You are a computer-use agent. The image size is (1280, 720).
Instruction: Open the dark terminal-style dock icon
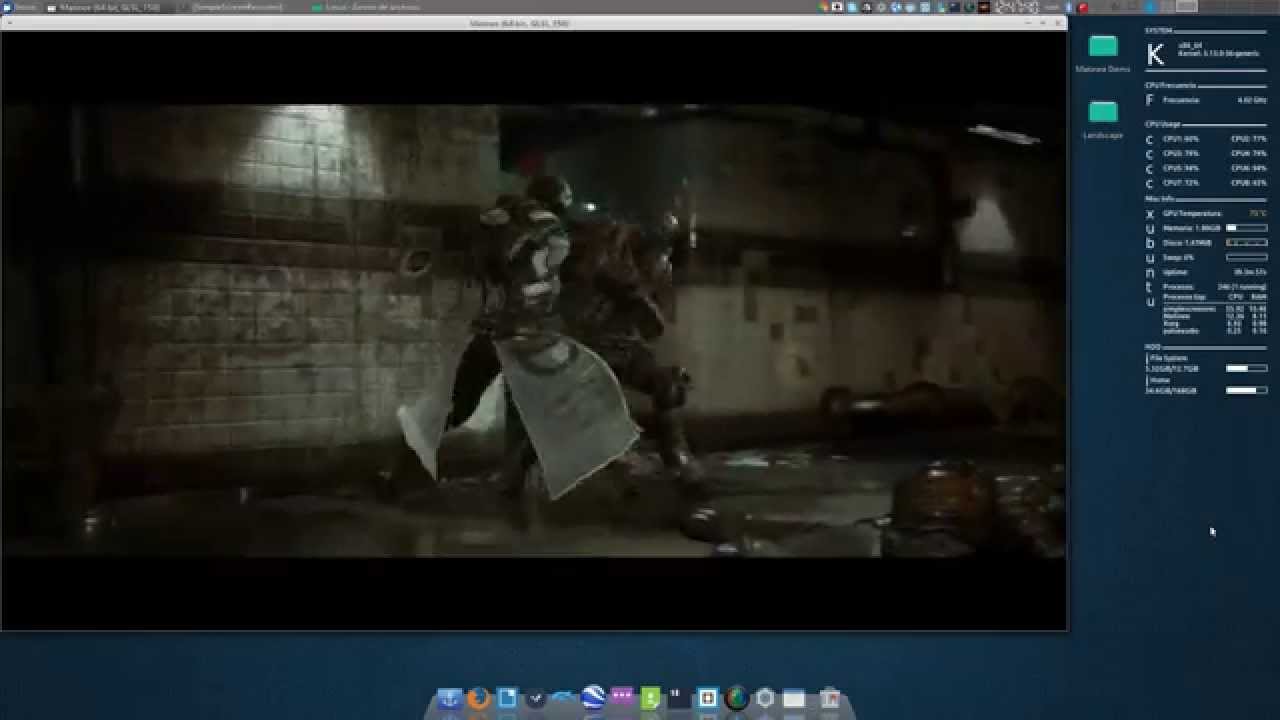click(679, 698)
